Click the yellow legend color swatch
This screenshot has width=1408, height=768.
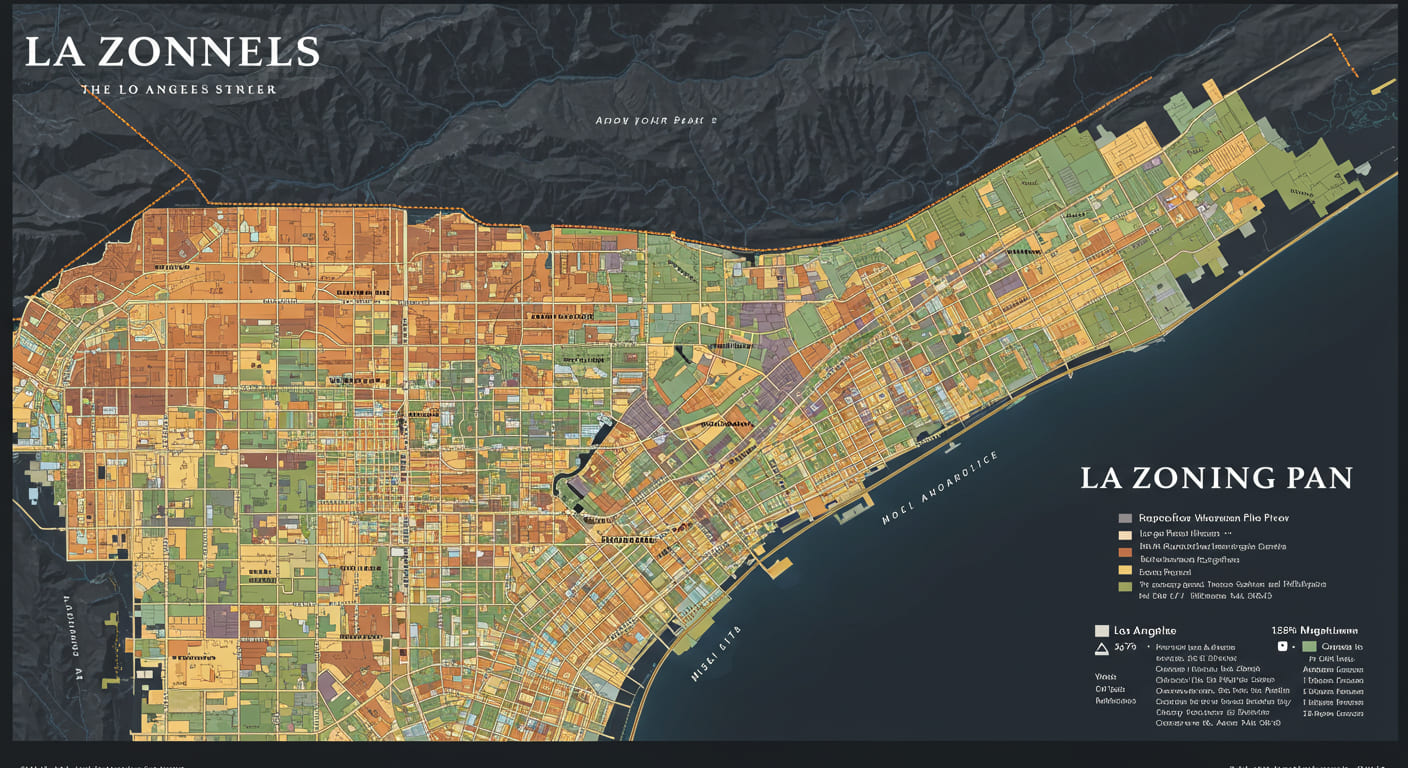coord(1125,569)
